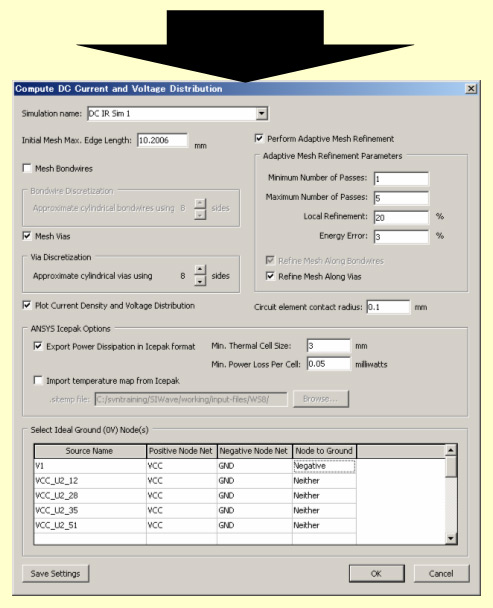Click Neither cell in VCC_U2_35 row
The width and height of the screenshot is (493, 608).
(x=324, y=510)
